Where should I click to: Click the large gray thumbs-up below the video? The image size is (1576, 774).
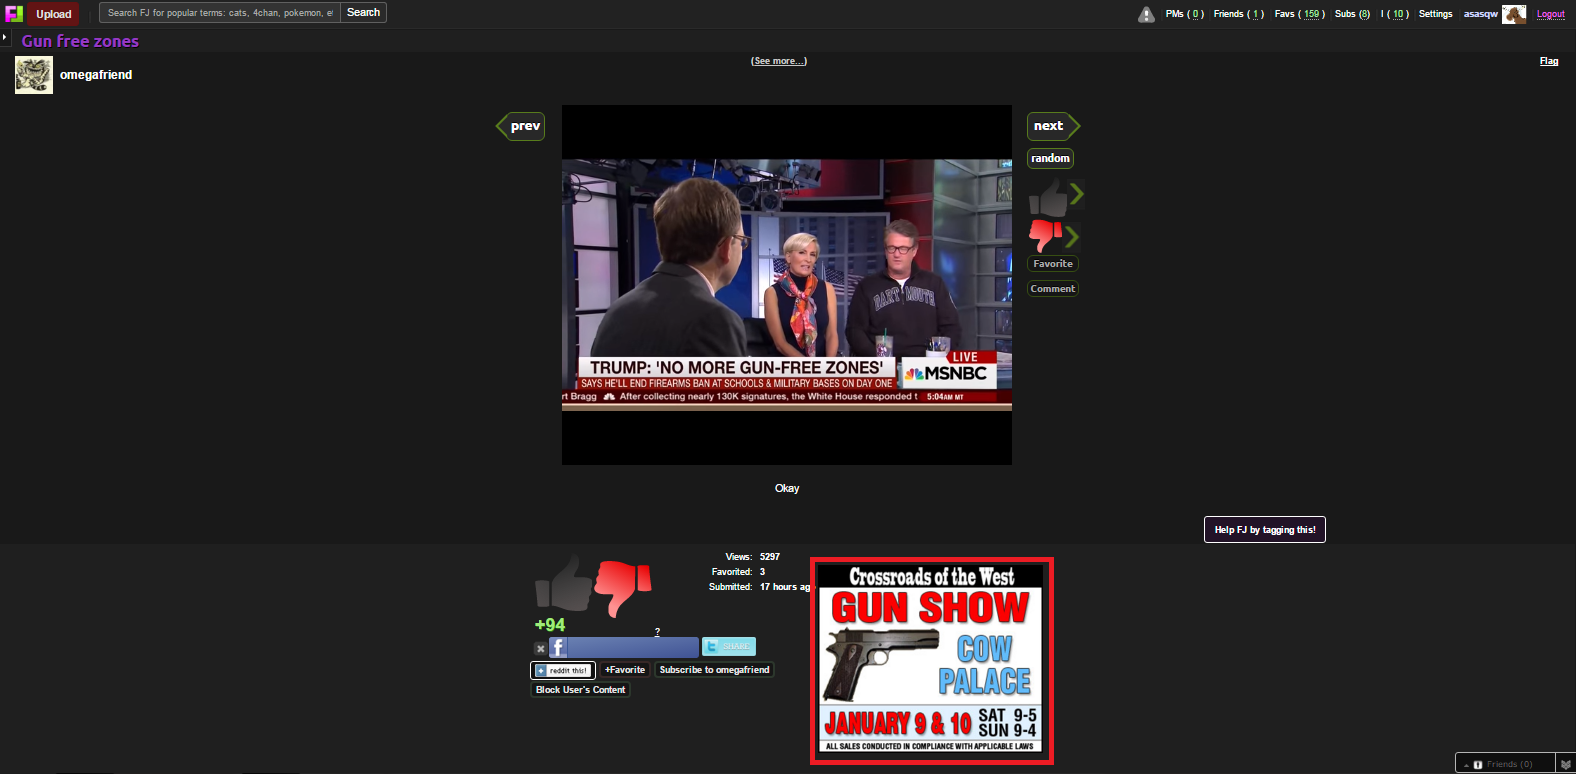point(564,584)
